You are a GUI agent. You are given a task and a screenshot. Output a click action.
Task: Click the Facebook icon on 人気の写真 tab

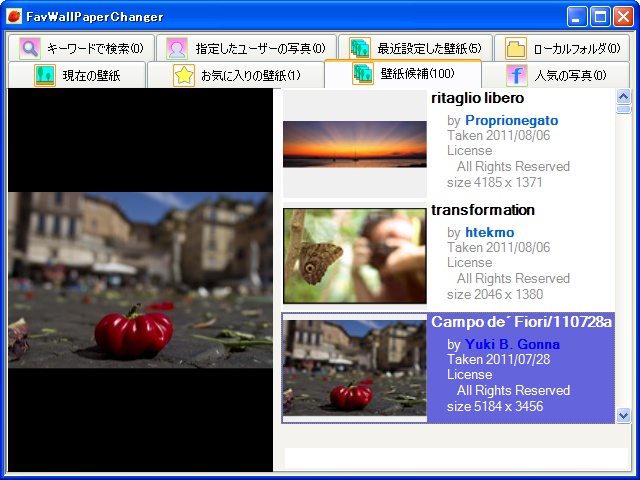click(x=517, y=75)
